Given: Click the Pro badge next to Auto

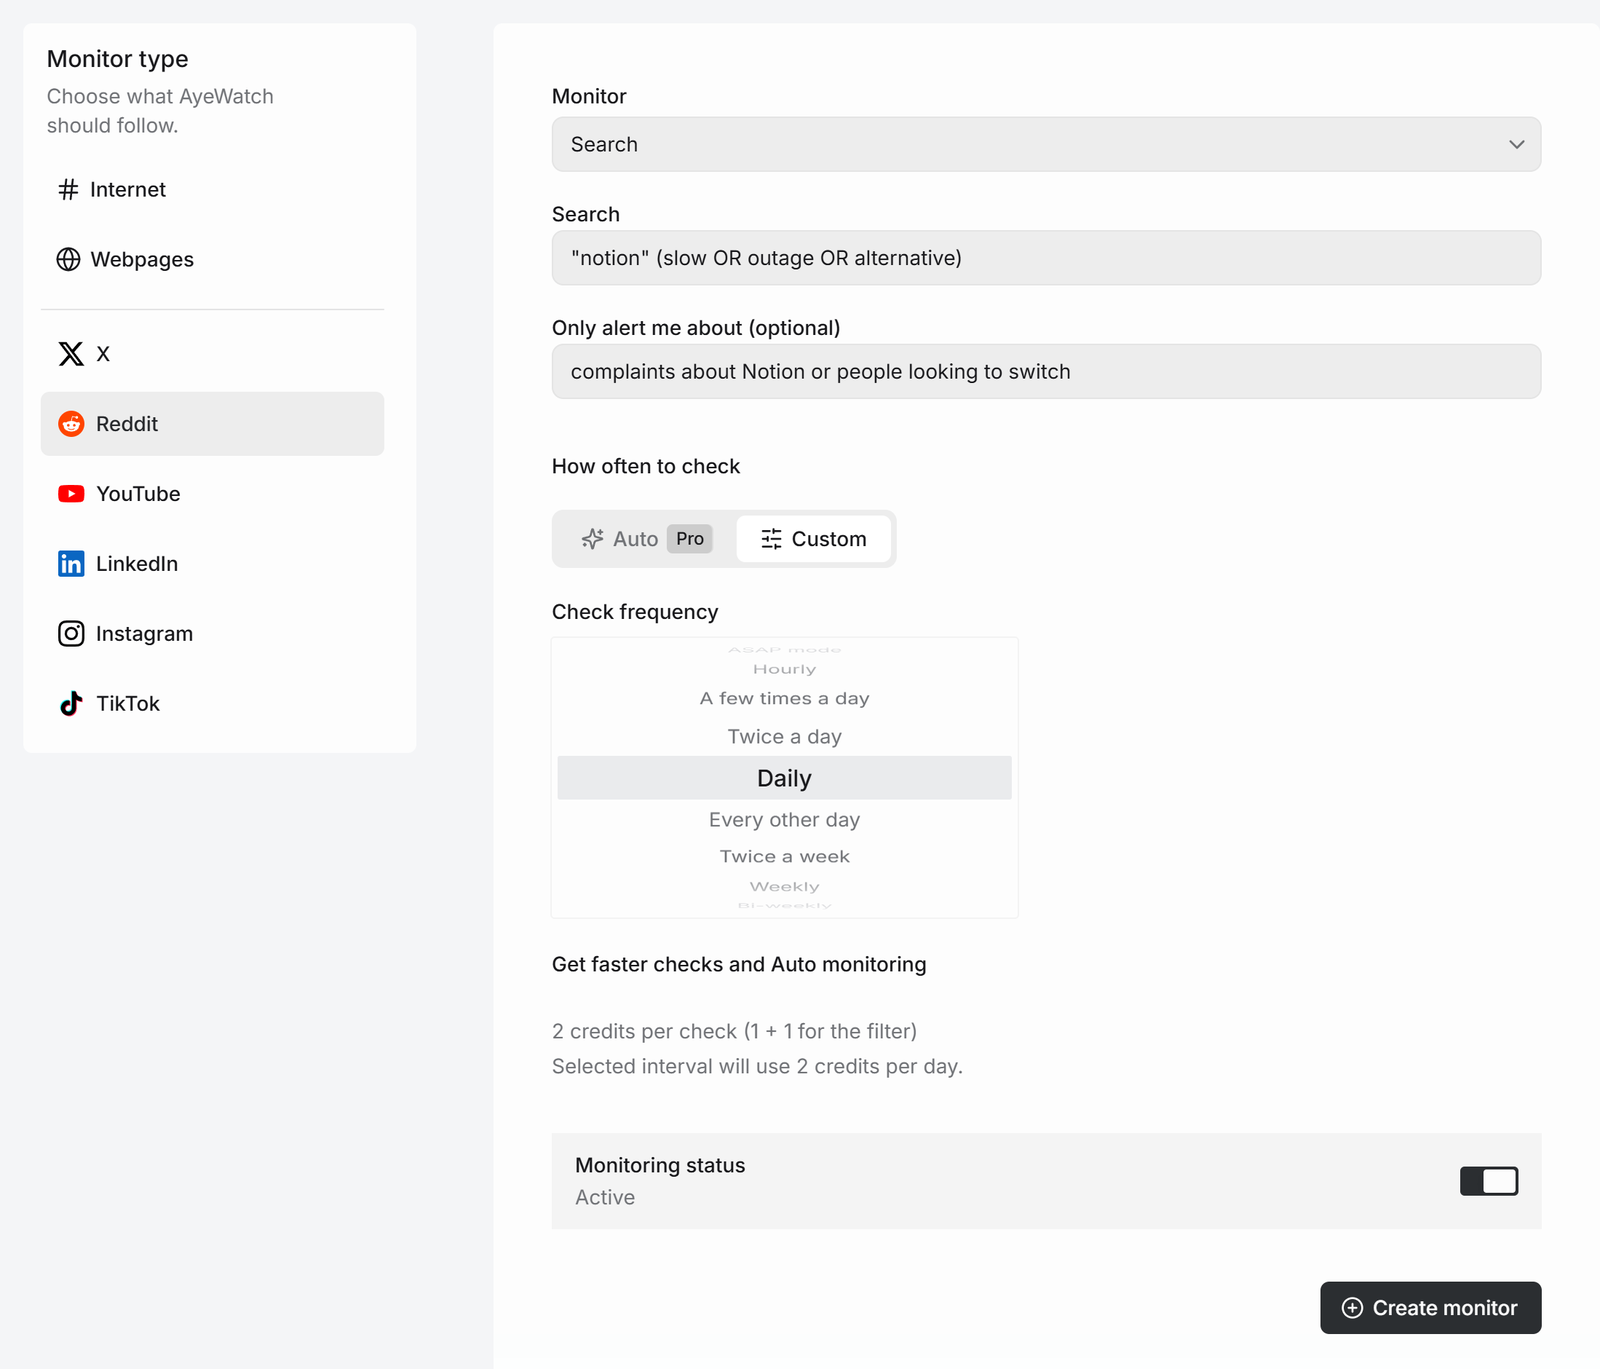Looking at the screenshot, I should [690, 539].
